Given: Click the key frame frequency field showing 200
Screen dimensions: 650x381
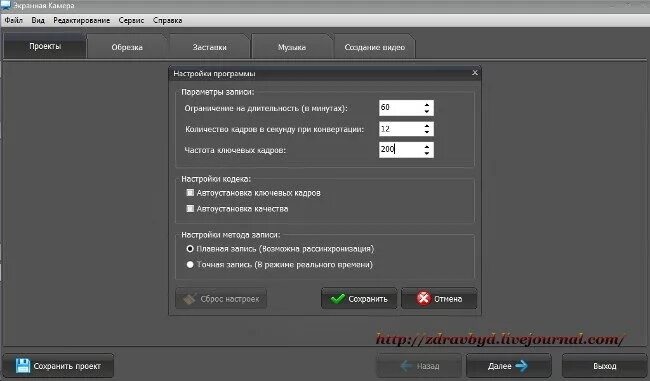Looking at the screenshot, I should coord(400,150).
